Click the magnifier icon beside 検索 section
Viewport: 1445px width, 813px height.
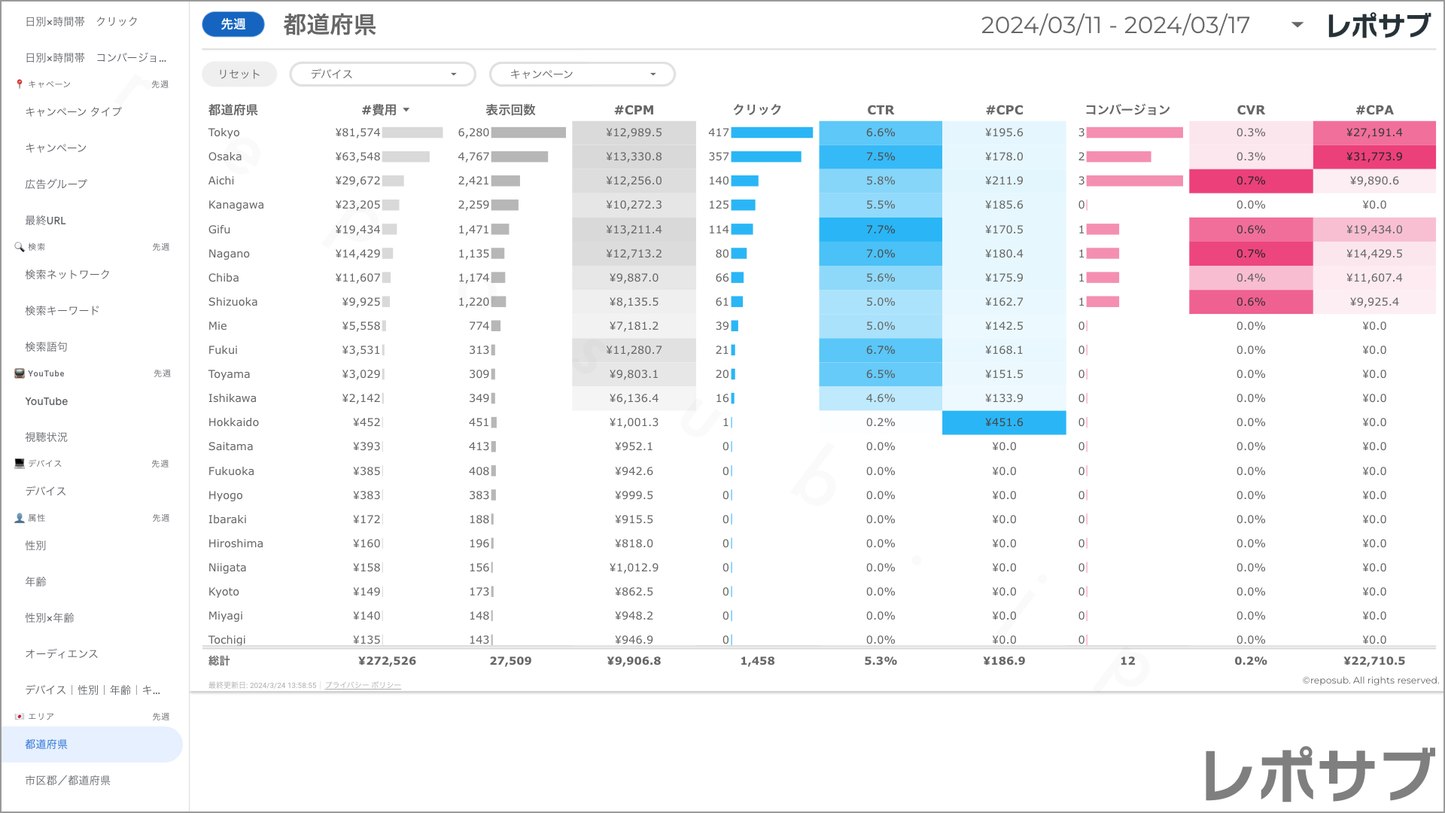[19, 247]
